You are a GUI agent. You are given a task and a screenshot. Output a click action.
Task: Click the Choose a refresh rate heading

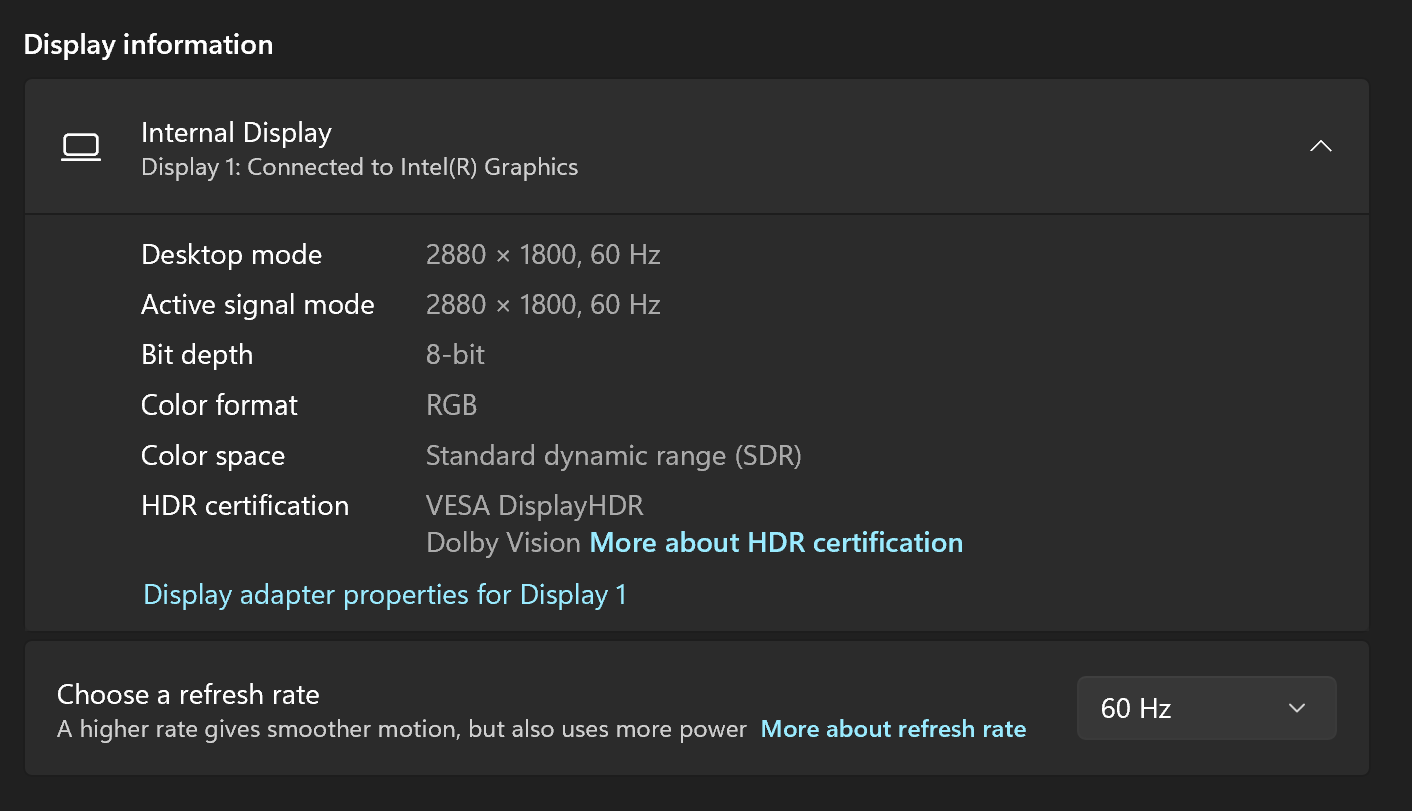click(188, 694)
